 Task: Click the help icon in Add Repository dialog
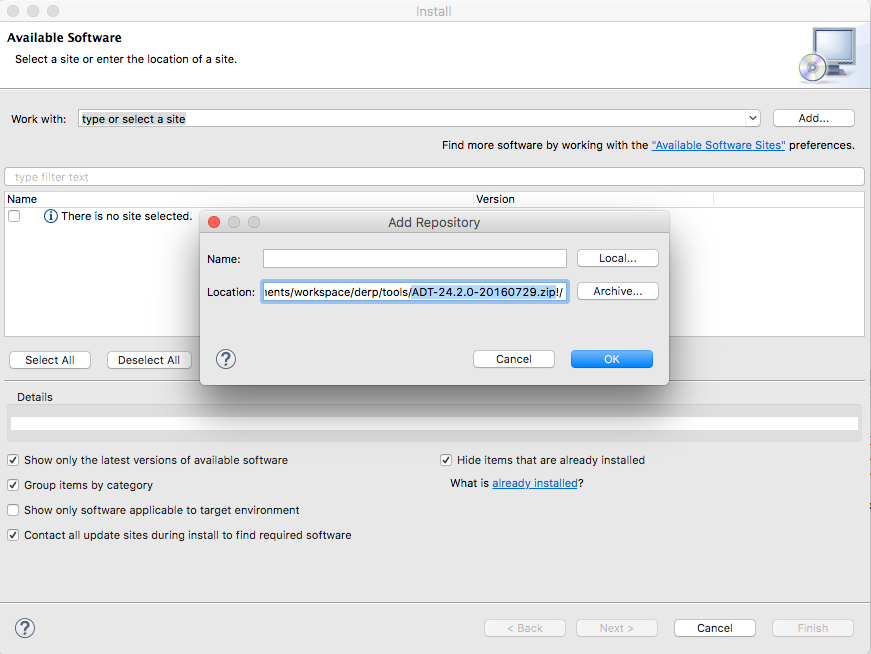pos(226,360)
